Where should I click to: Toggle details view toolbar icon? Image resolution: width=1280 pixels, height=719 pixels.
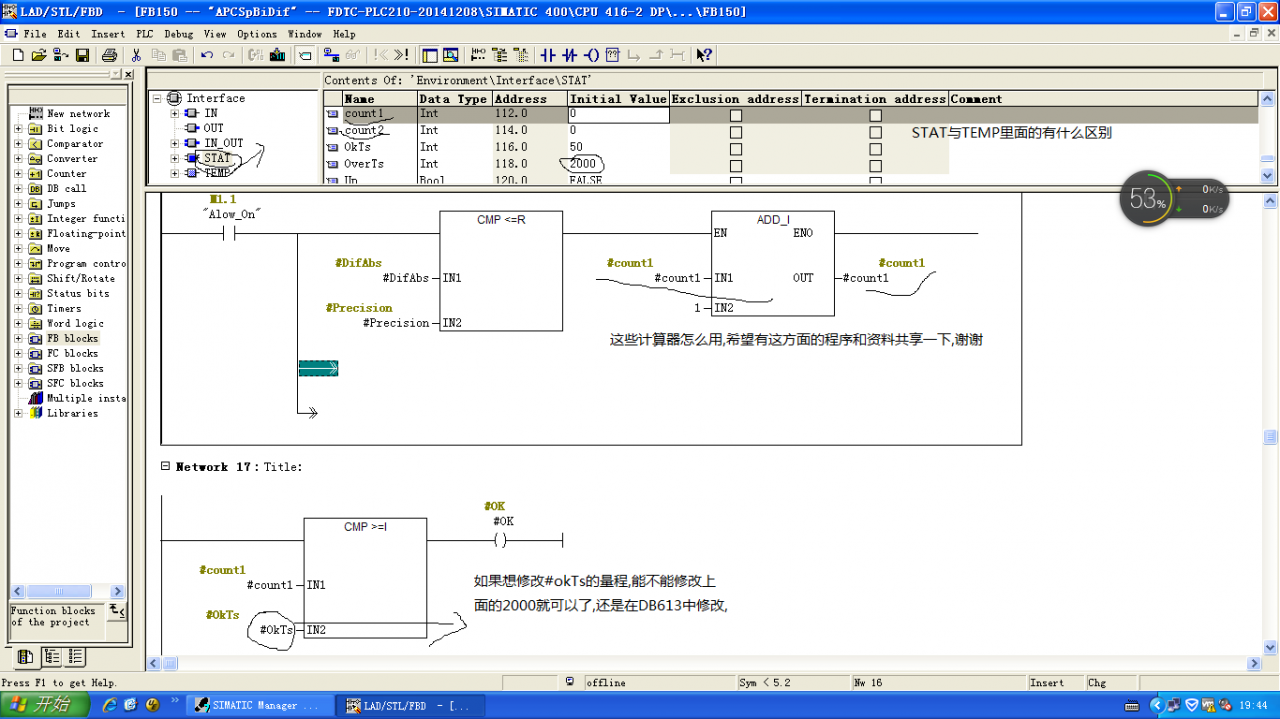coord(451,55)
